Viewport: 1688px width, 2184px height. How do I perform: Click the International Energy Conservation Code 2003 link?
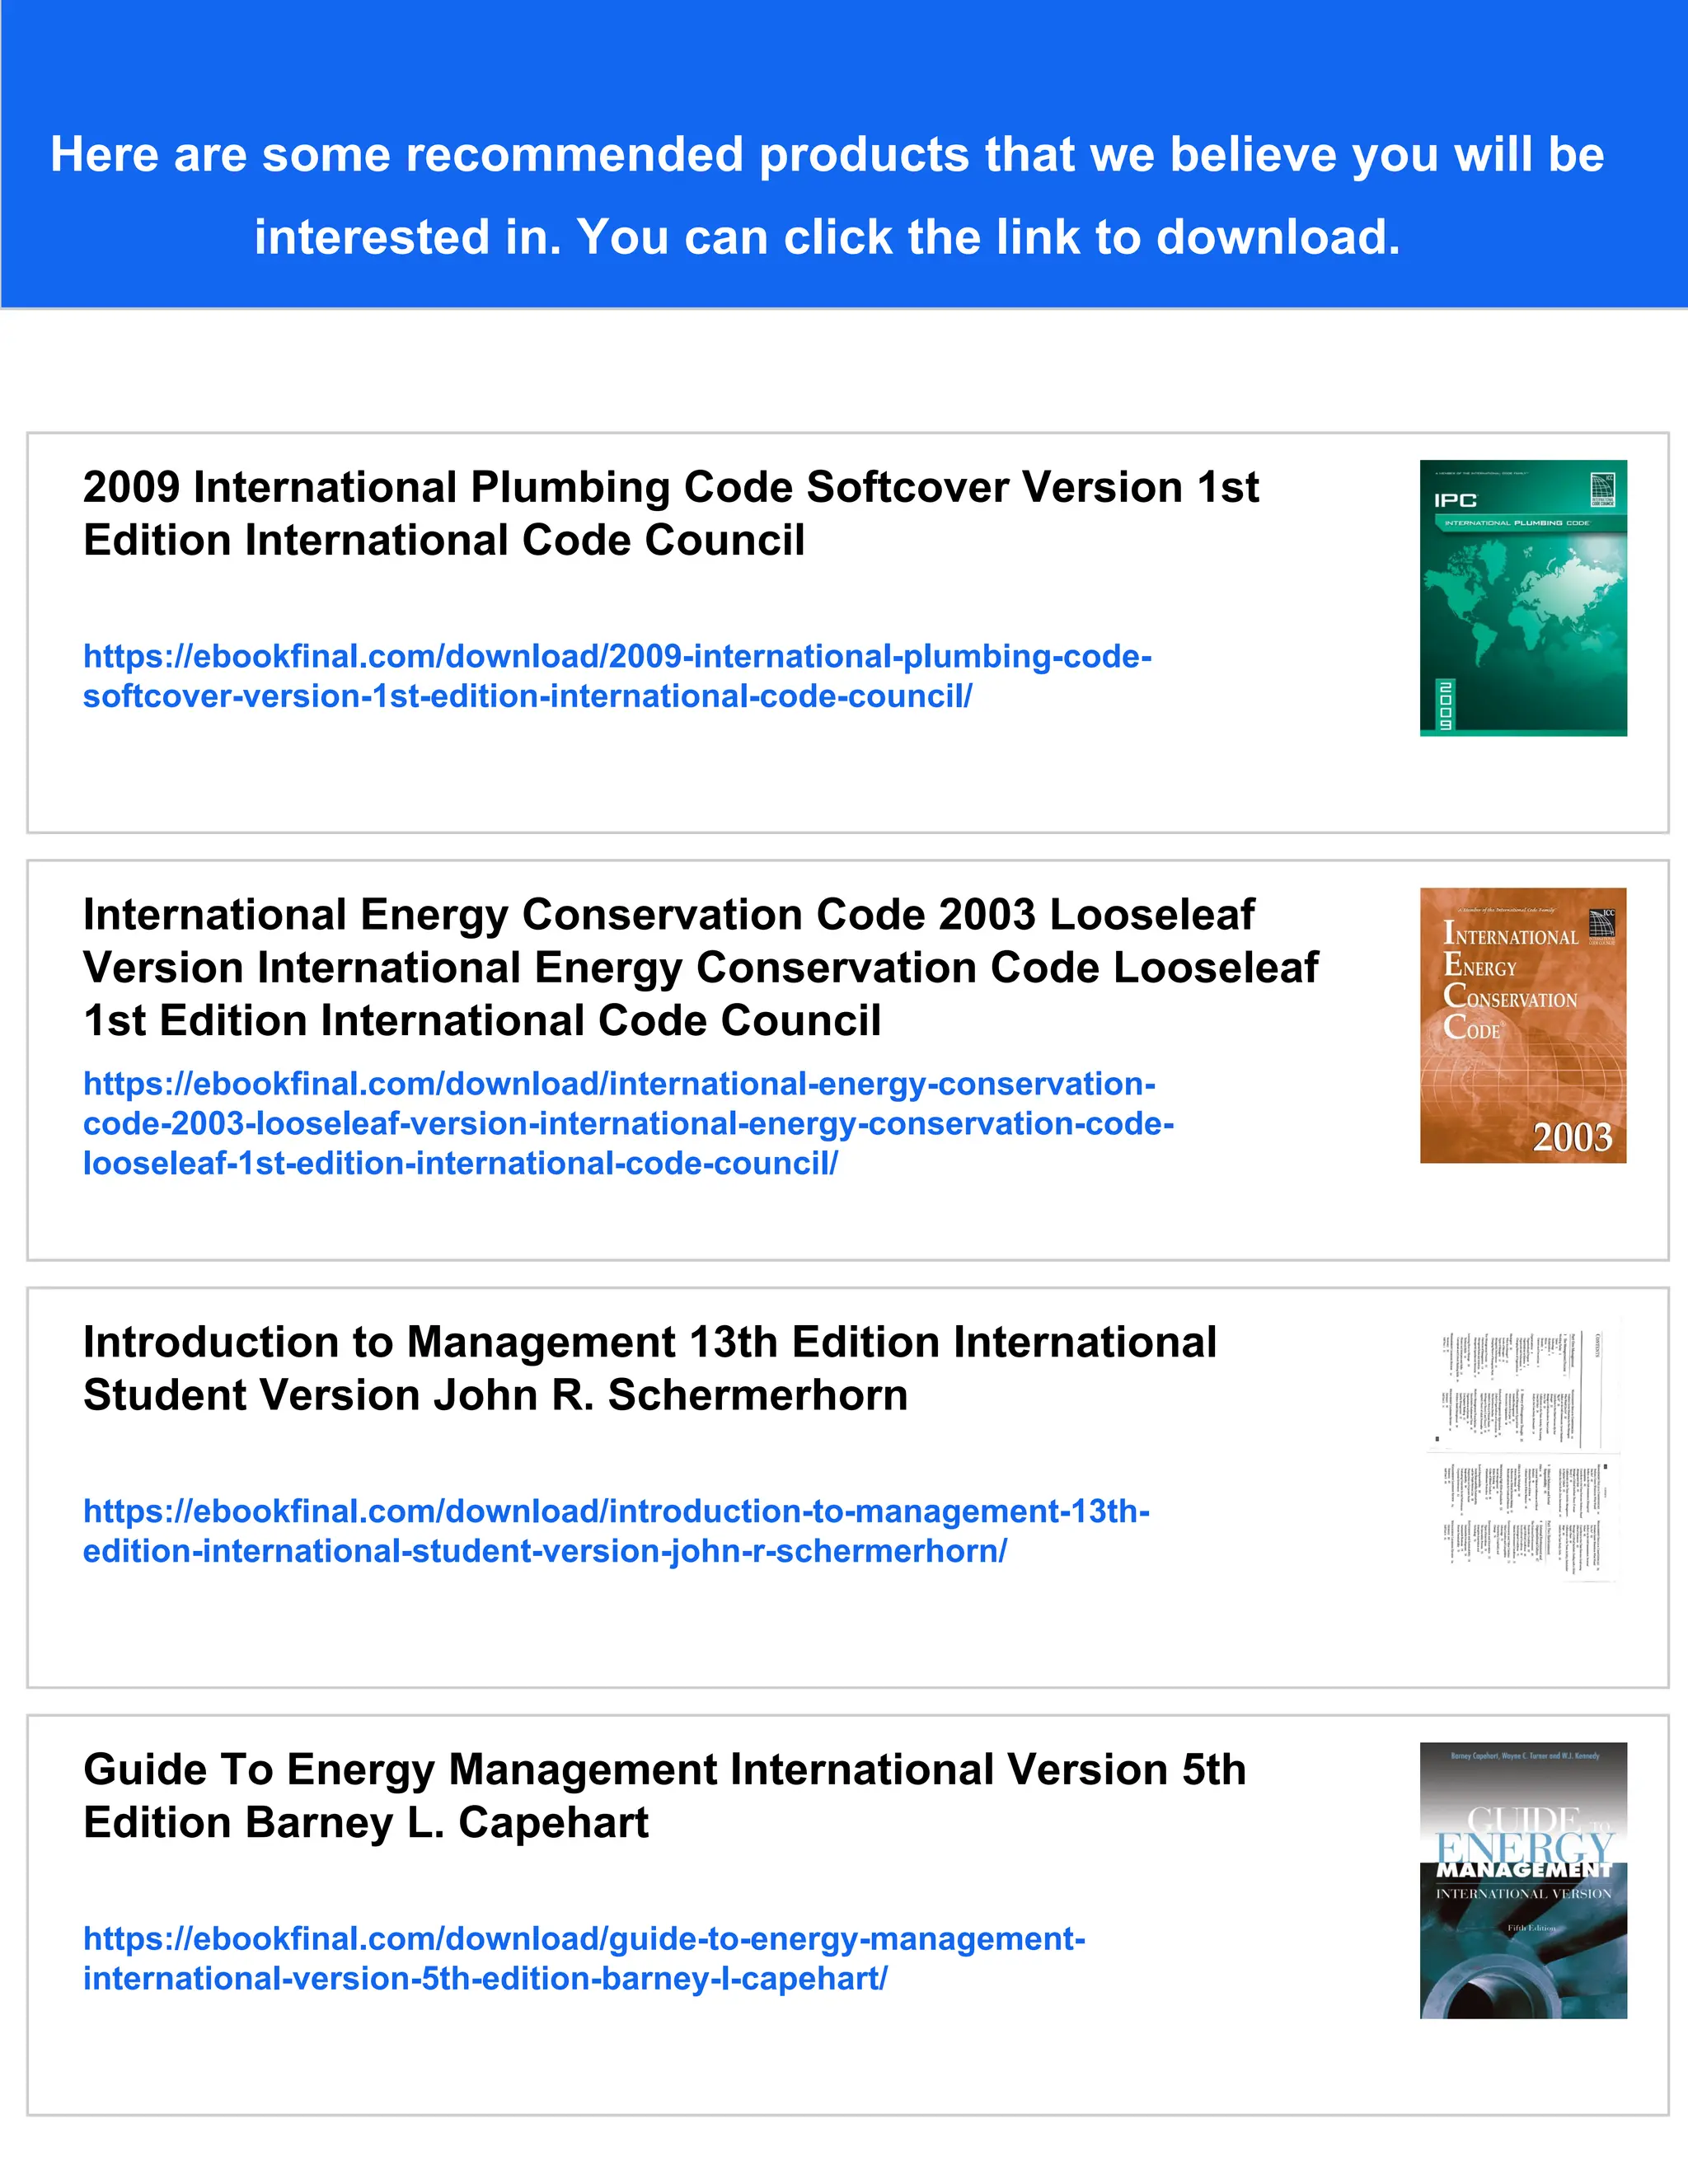tap(628, 1123)
